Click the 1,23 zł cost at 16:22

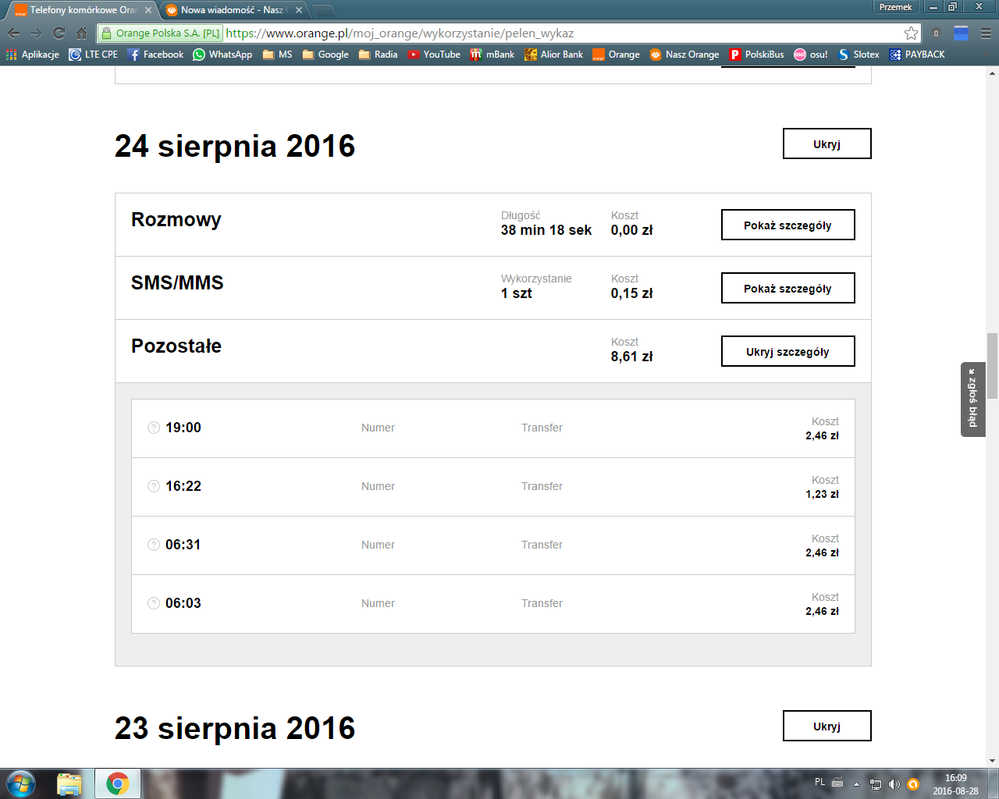[x=822, y=494]
